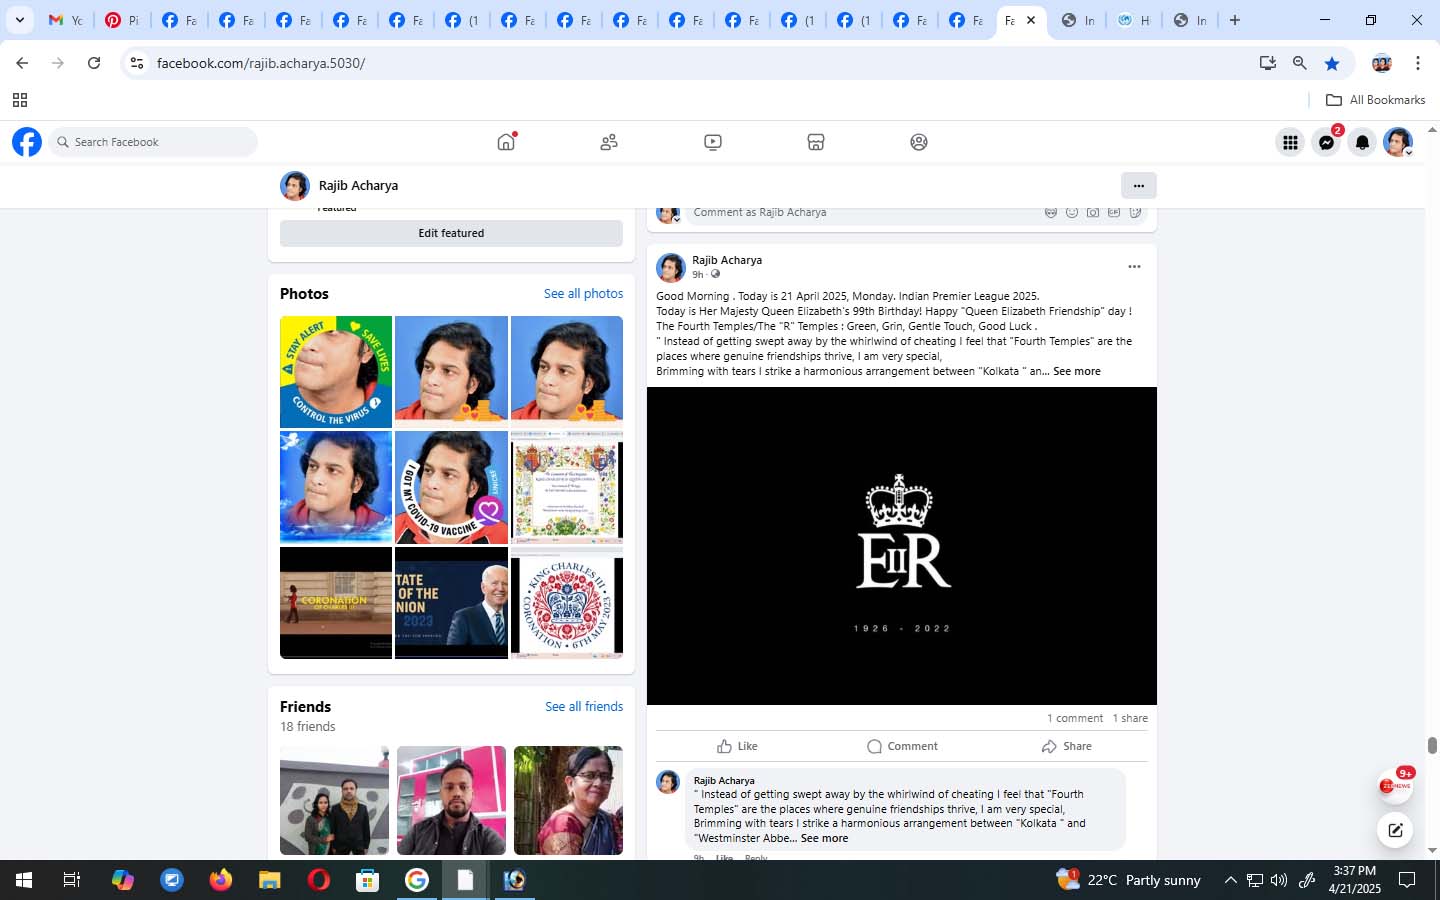
Task: Go back with browser back arrow
Action: 22,63
